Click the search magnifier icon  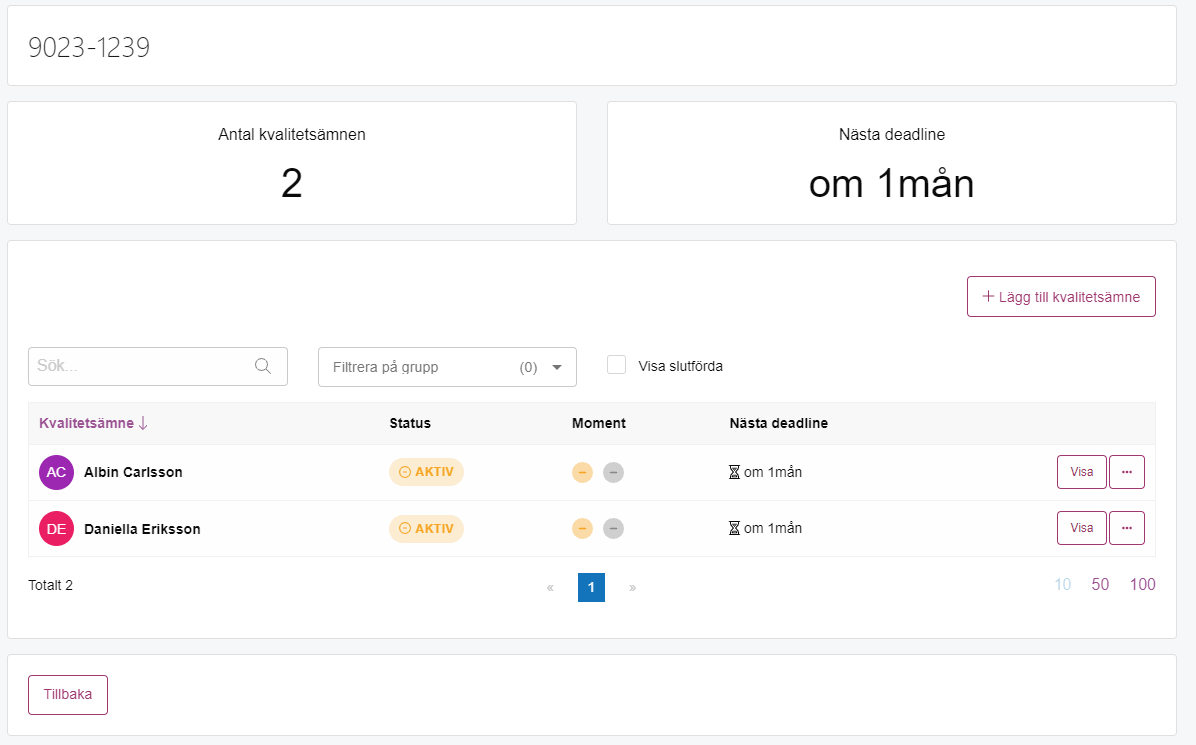point(263,366)
